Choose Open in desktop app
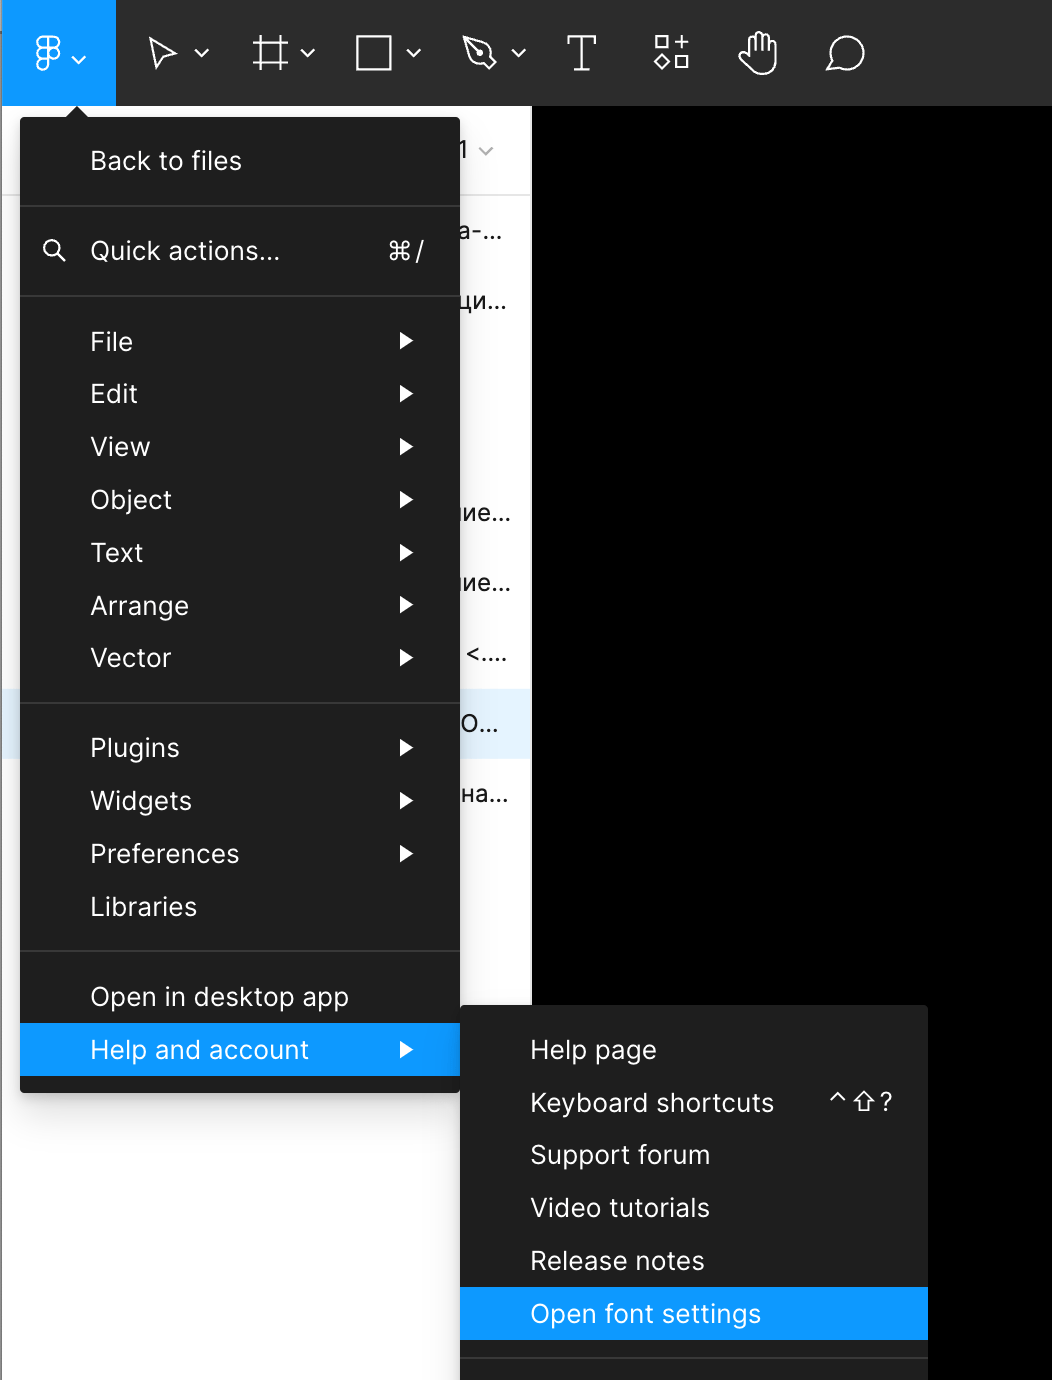Viewport: 1052px width, 1380px height. tap(219, 997)
